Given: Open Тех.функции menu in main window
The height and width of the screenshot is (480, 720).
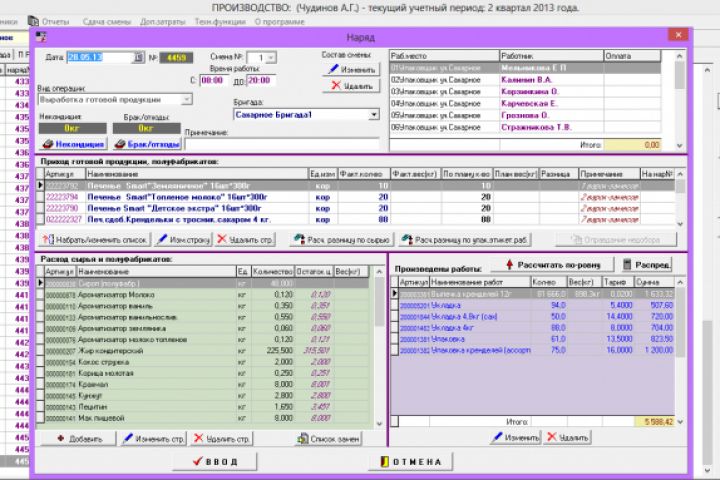Looking at the screenshot, I should pos(220,22).
